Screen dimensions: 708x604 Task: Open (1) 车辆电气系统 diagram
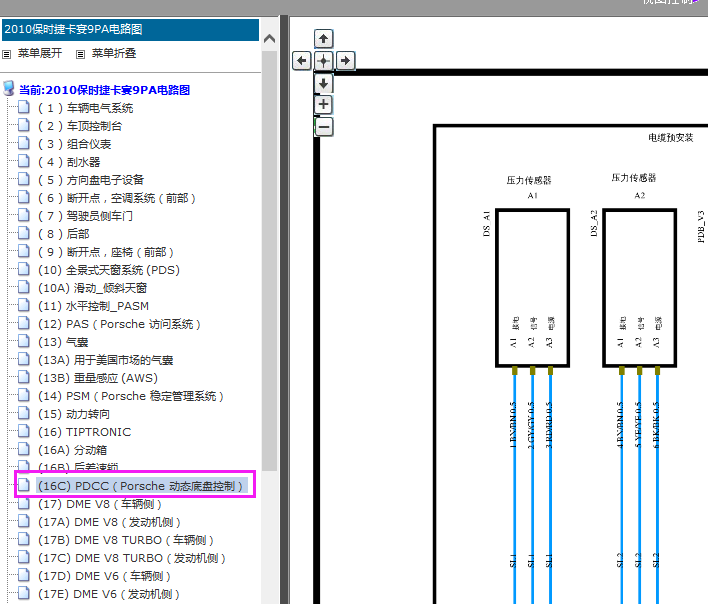(x=85, y=108)
